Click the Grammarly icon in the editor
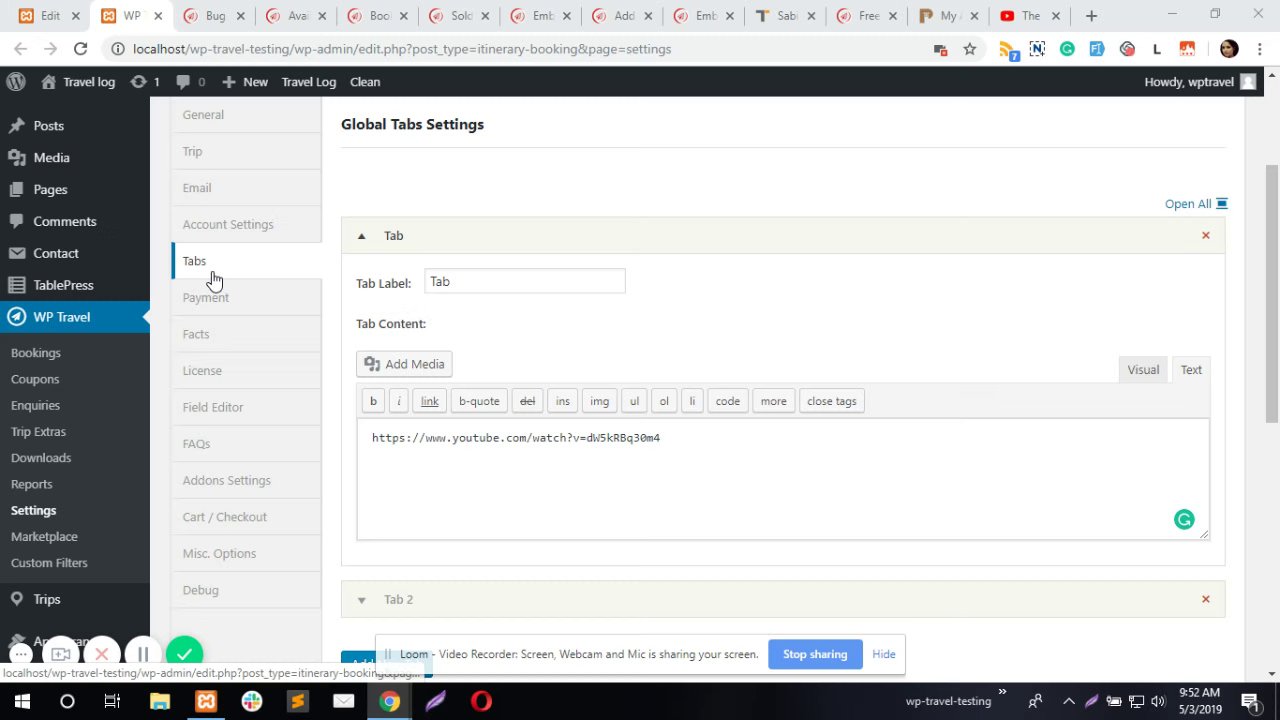This screenshot has height=720, width=1280. click(1184, 519)
